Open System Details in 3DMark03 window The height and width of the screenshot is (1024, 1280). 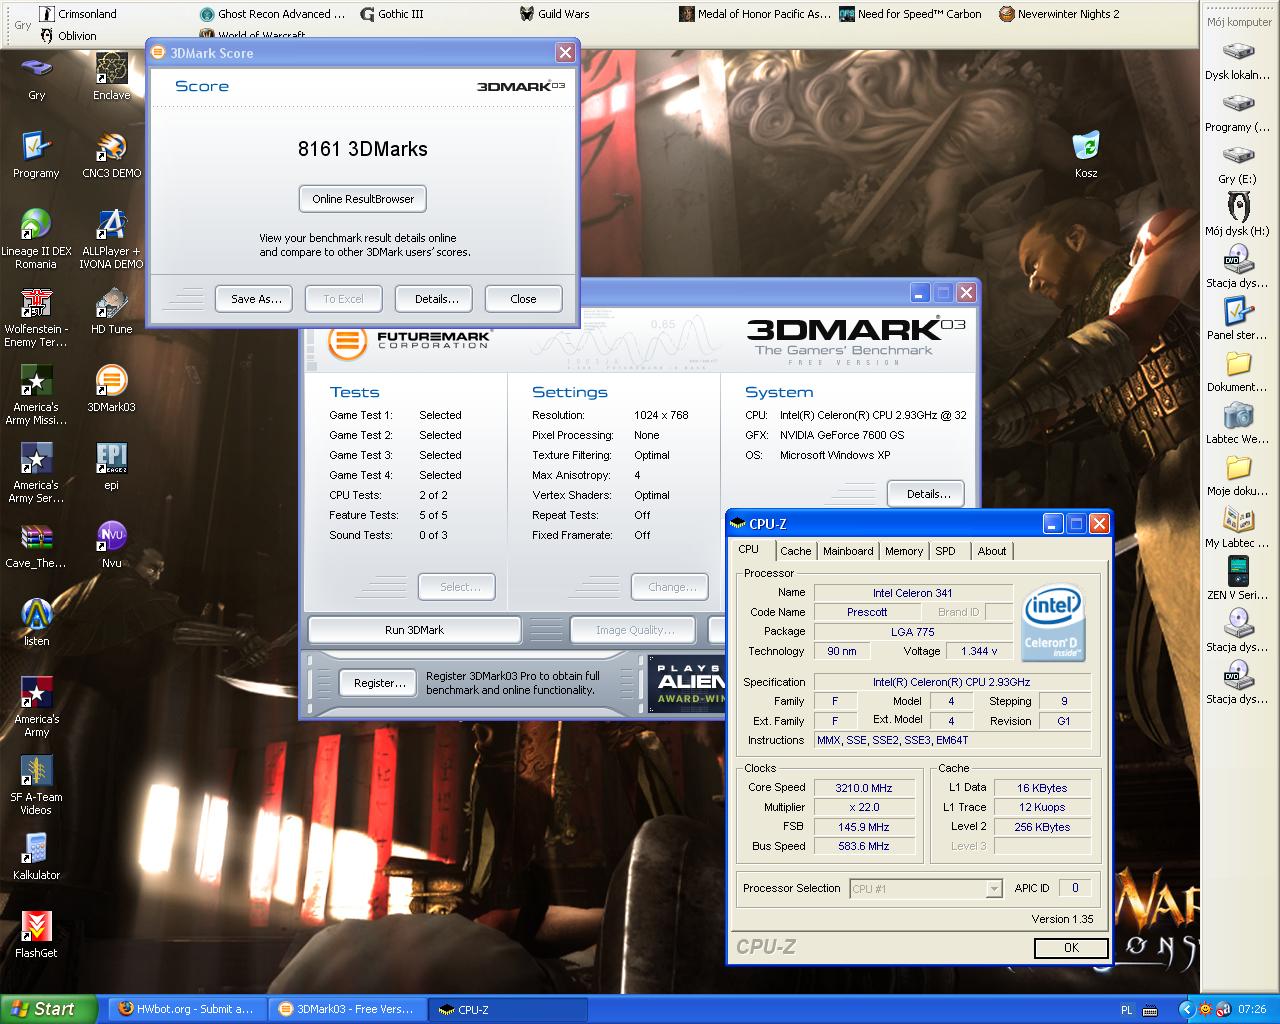[x=926, y=494]
